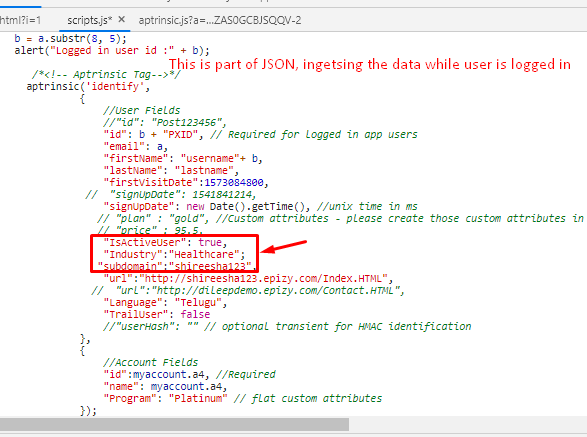The image size is (587, 437).
Task: Click the "name": myaccount.a4 line
Action: point(165,386)
